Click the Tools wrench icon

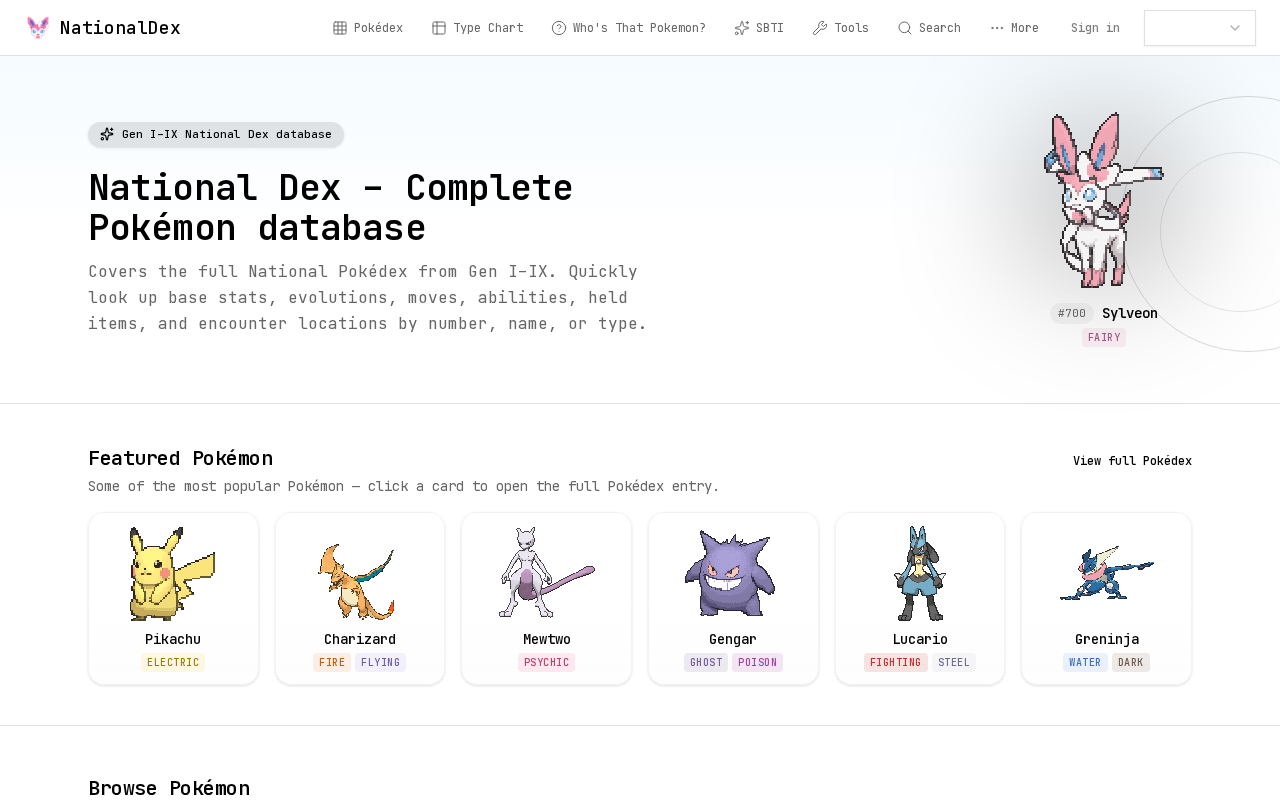pyautogui.click(x=820, y=28)
